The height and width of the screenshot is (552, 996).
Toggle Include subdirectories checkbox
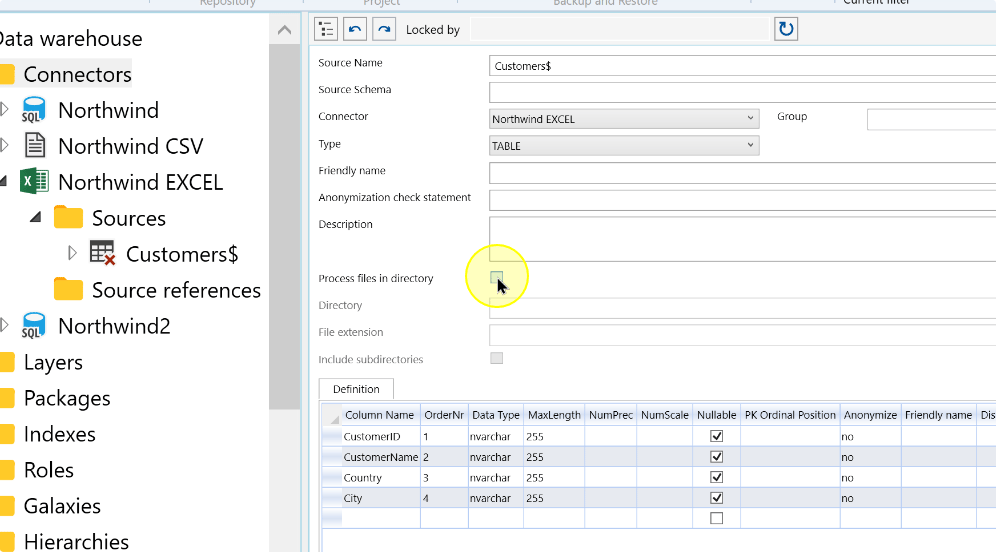pos(497,358)
